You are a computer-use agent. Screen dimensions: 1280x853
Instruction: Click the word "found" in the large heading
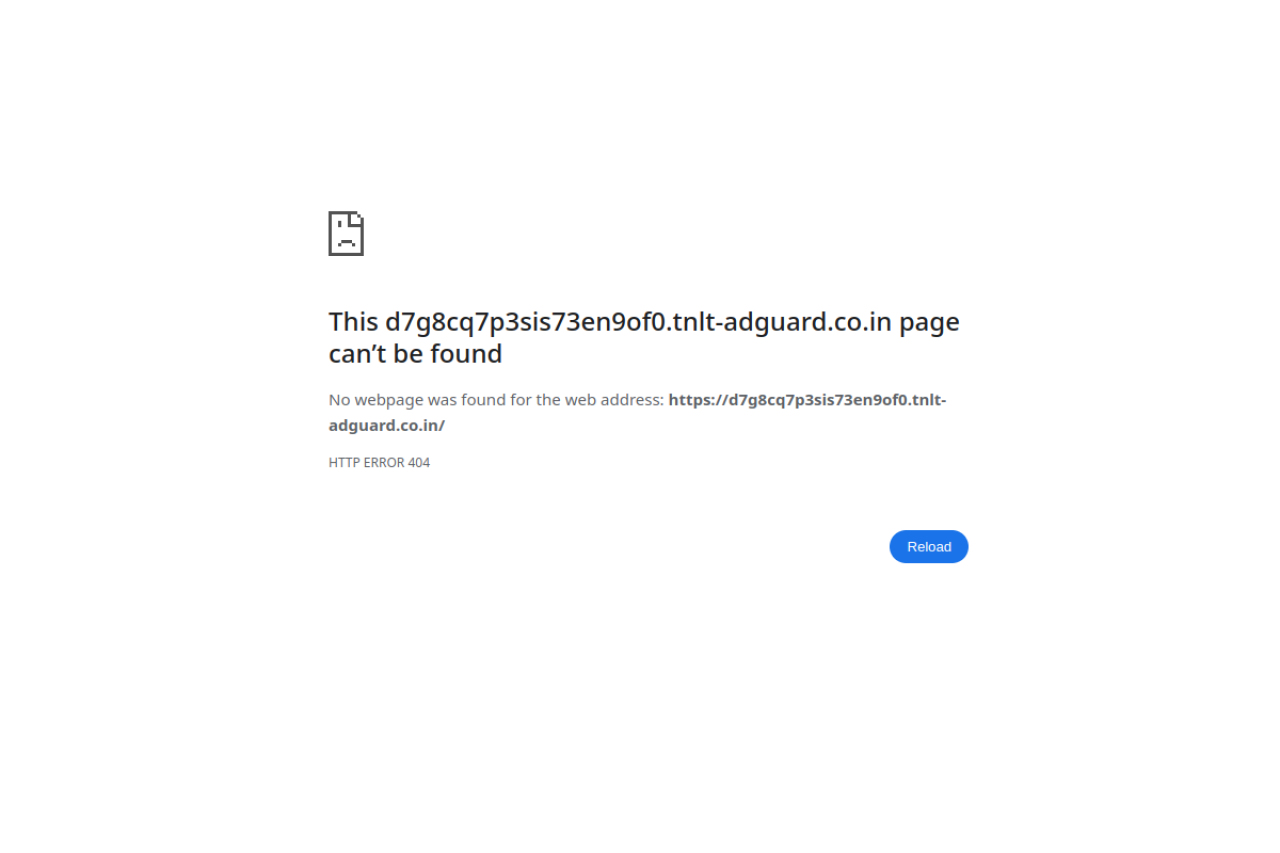point(466,354)
